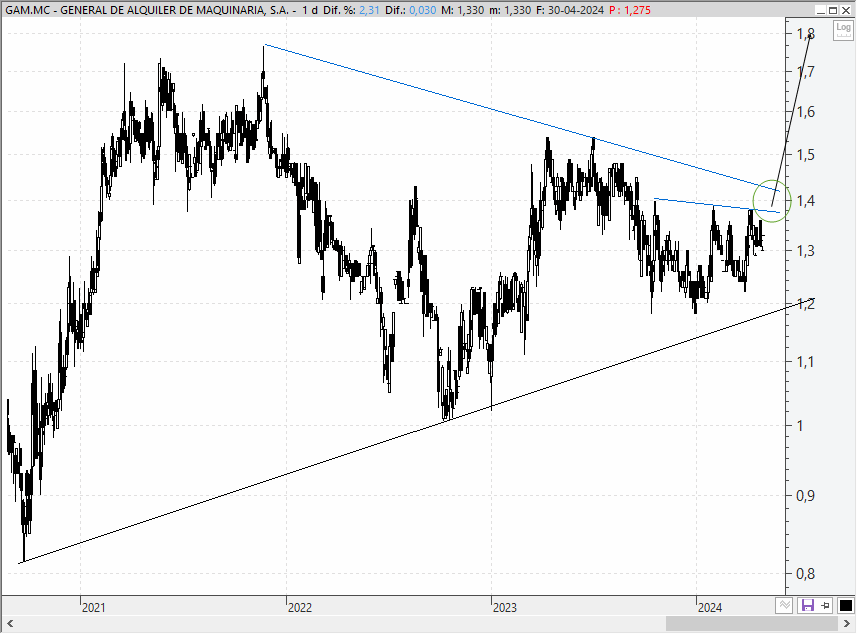Click the 2022 label on time axis

[300, 607]
